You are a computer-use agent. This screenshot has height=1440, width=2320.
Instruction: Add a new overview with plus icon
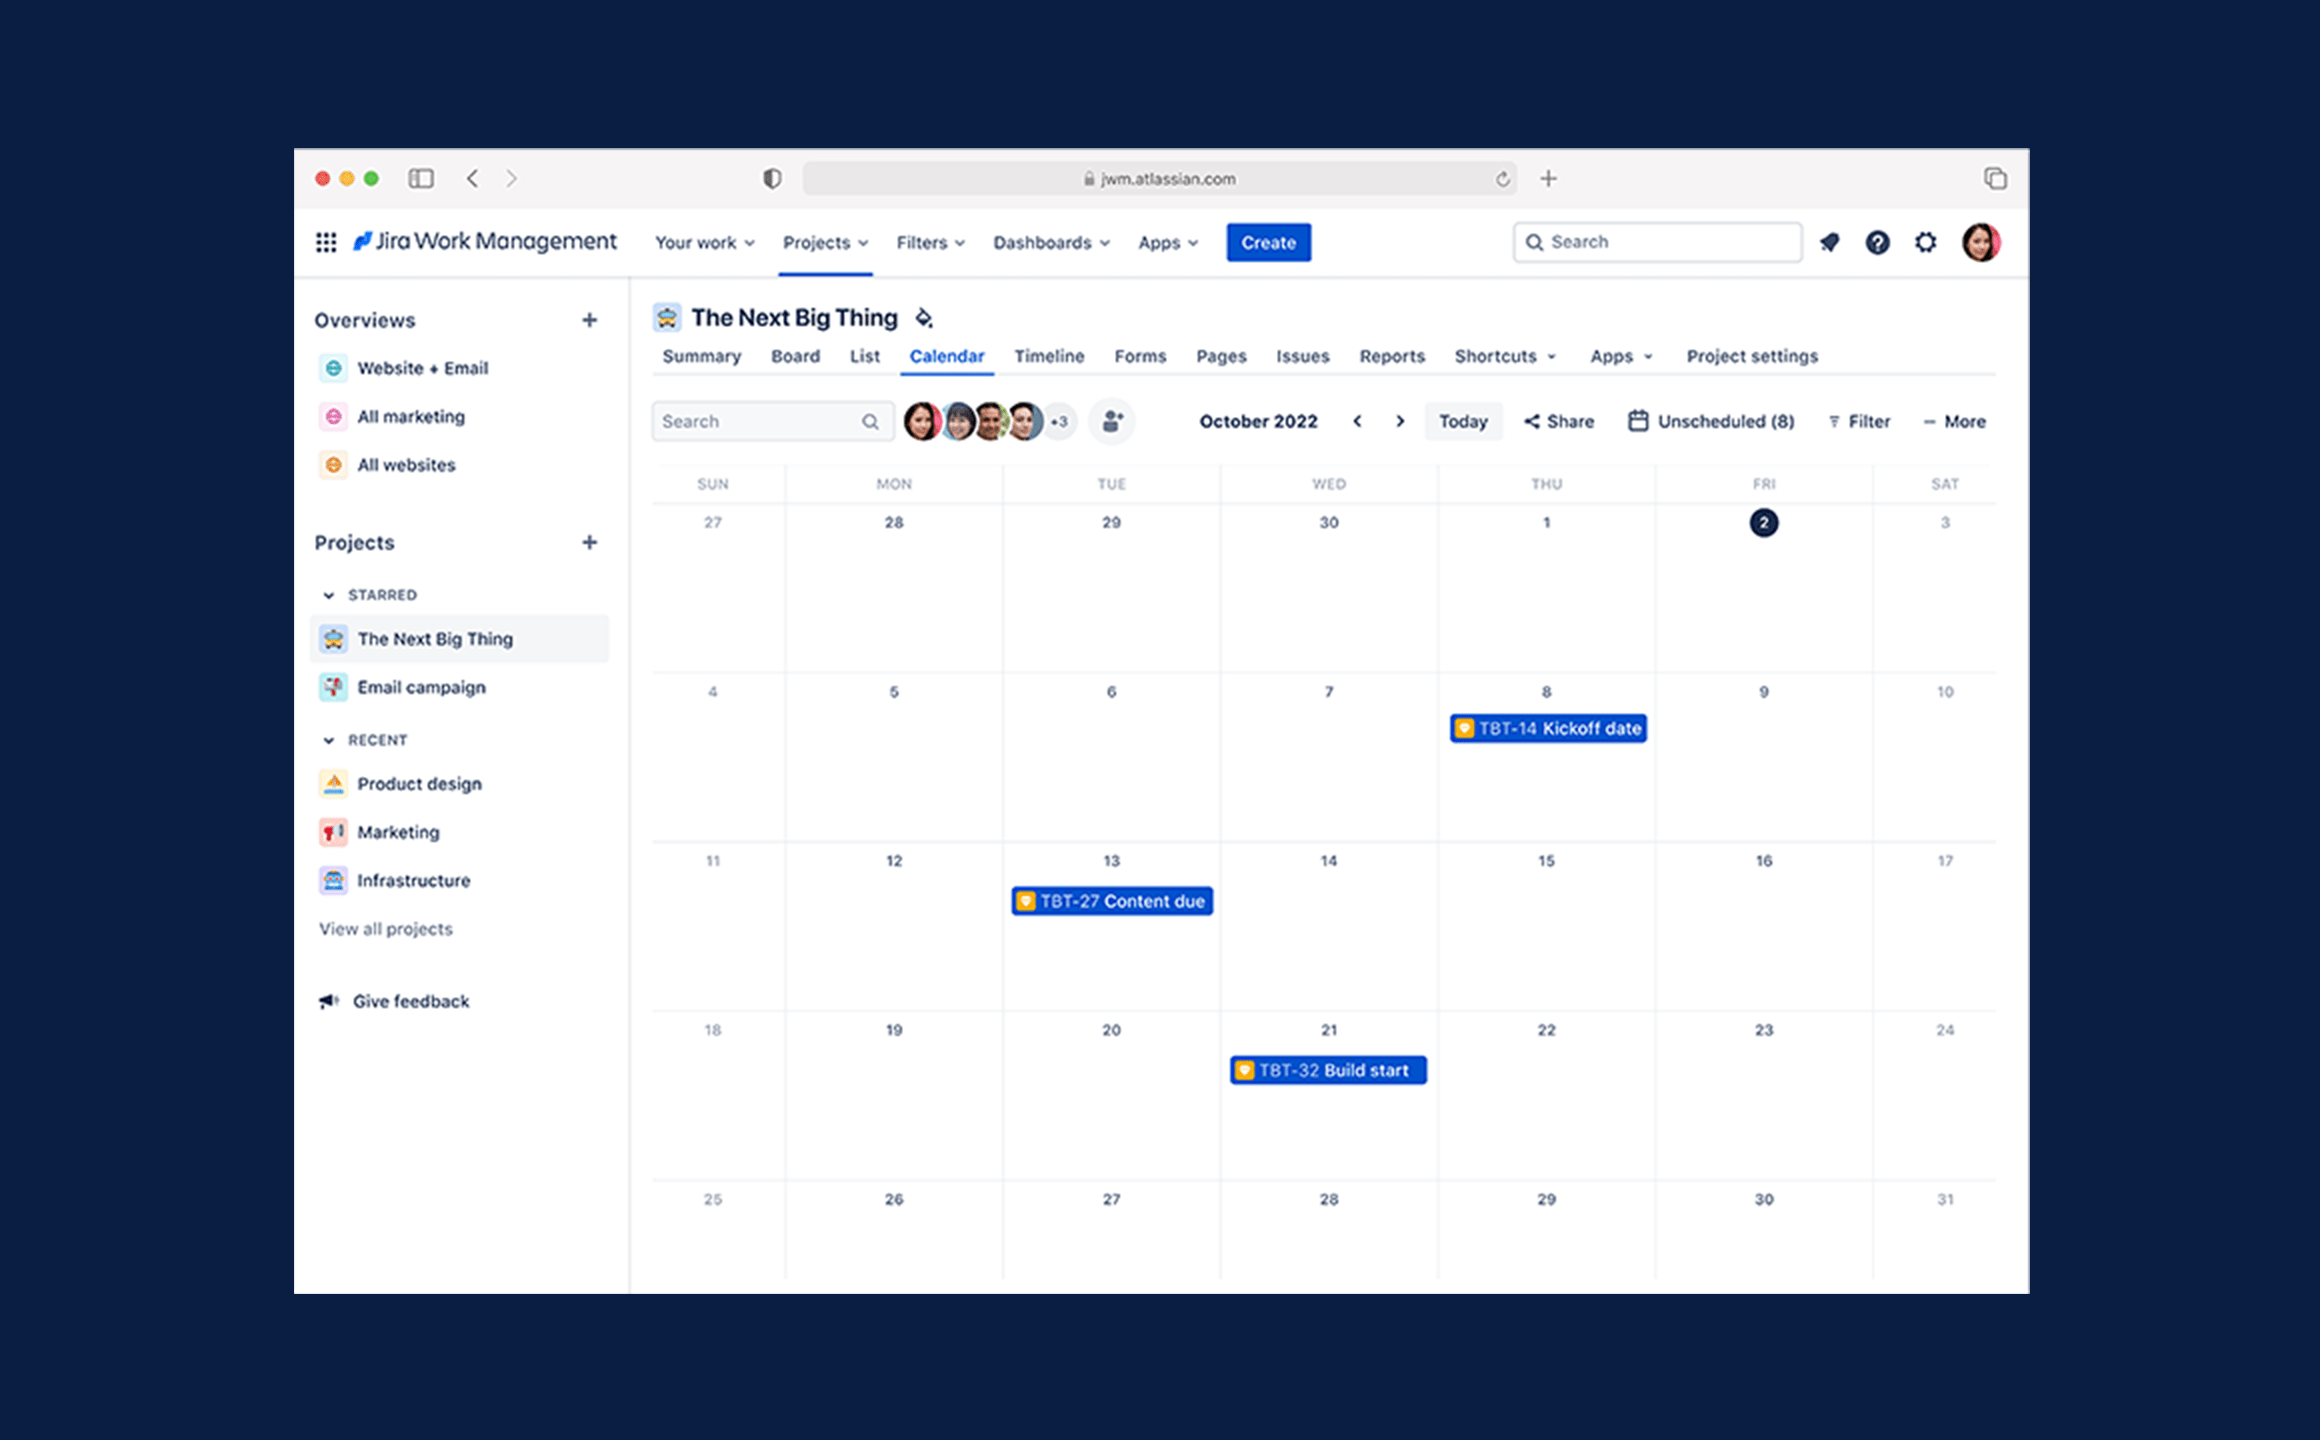pos(590,320)
